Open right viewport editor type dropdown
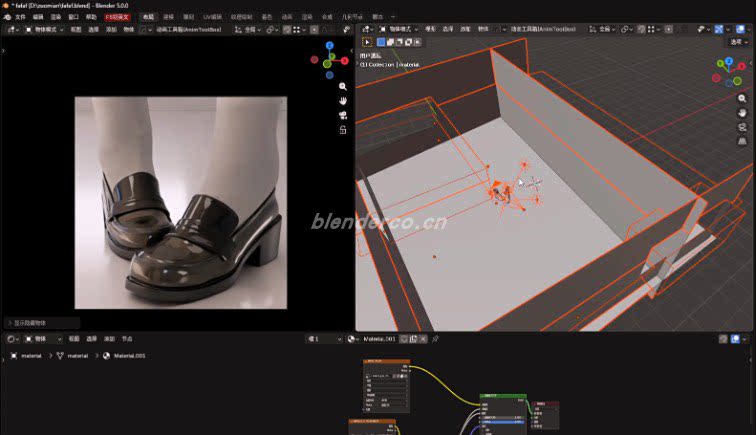Viewport: 756px width, 435px height. click(368, 29)
